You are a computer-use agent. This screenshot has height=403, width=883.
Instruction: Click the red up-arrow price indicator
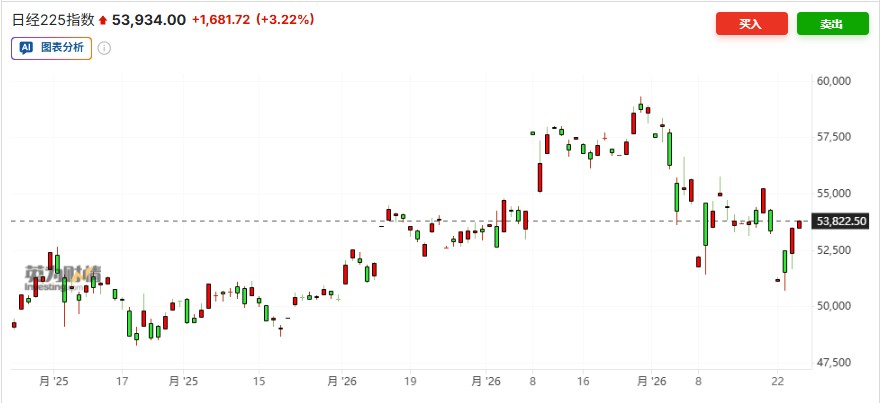click(x=102, y=20)
